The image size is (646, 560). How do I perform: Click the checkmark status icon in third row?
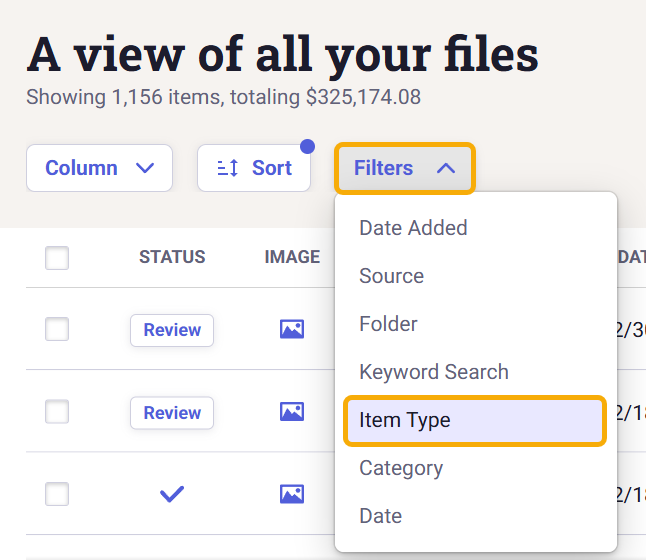tap(172, 493)
